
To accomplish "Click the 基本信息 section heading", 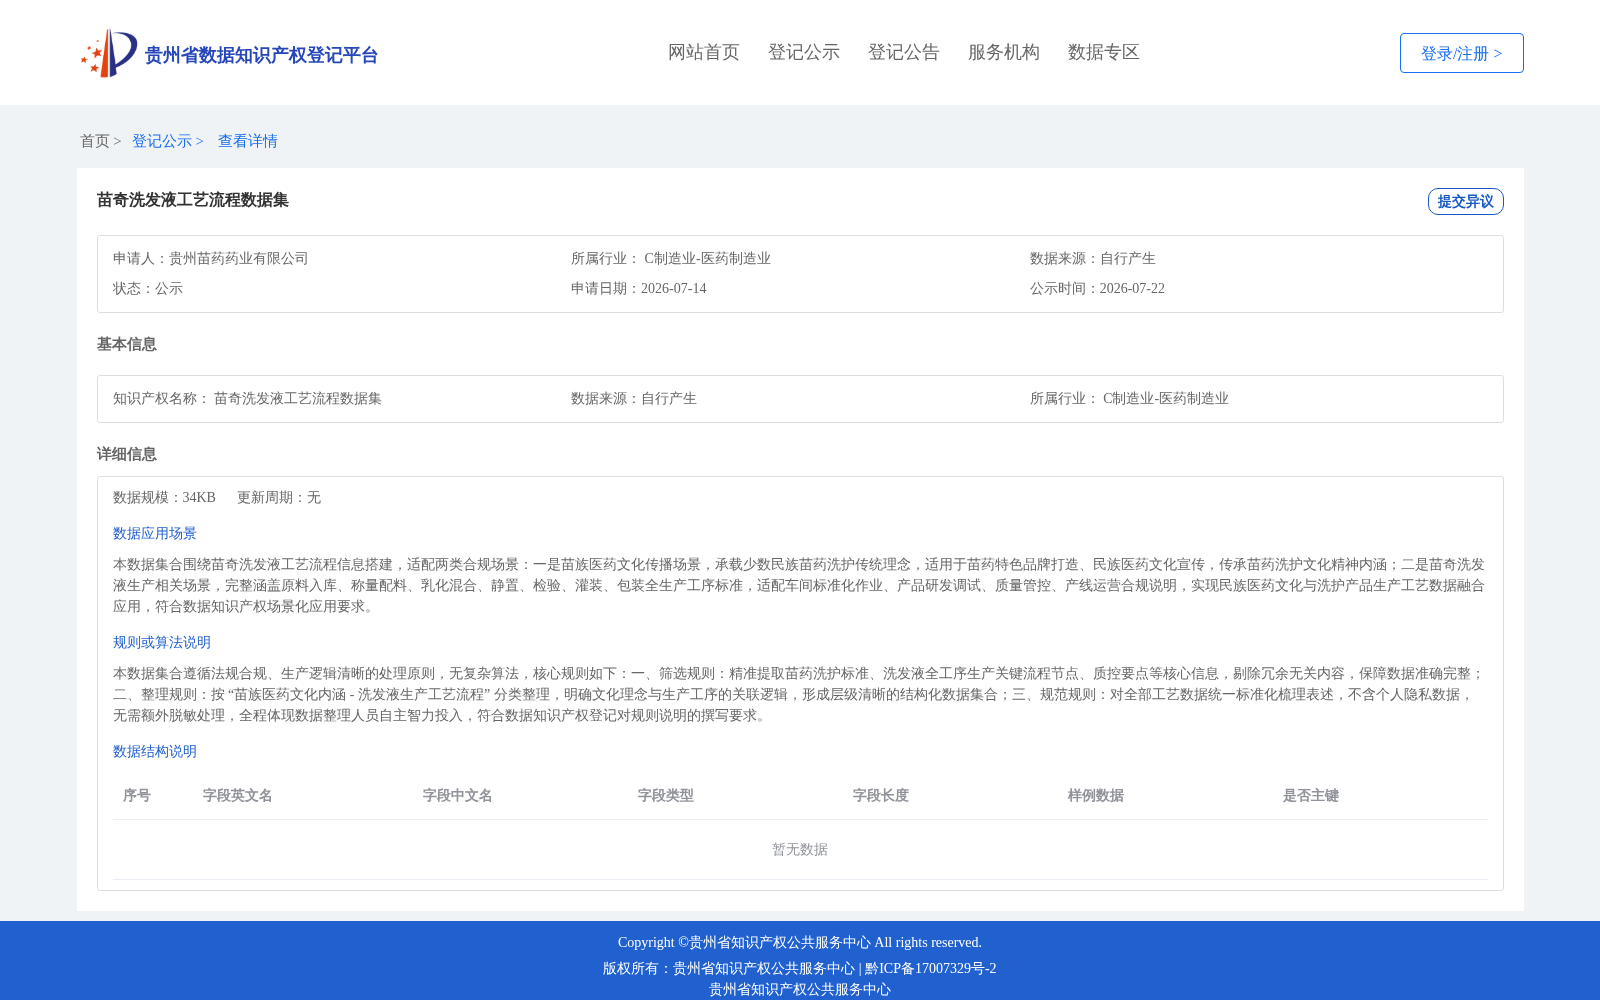I will pos(127,344).
